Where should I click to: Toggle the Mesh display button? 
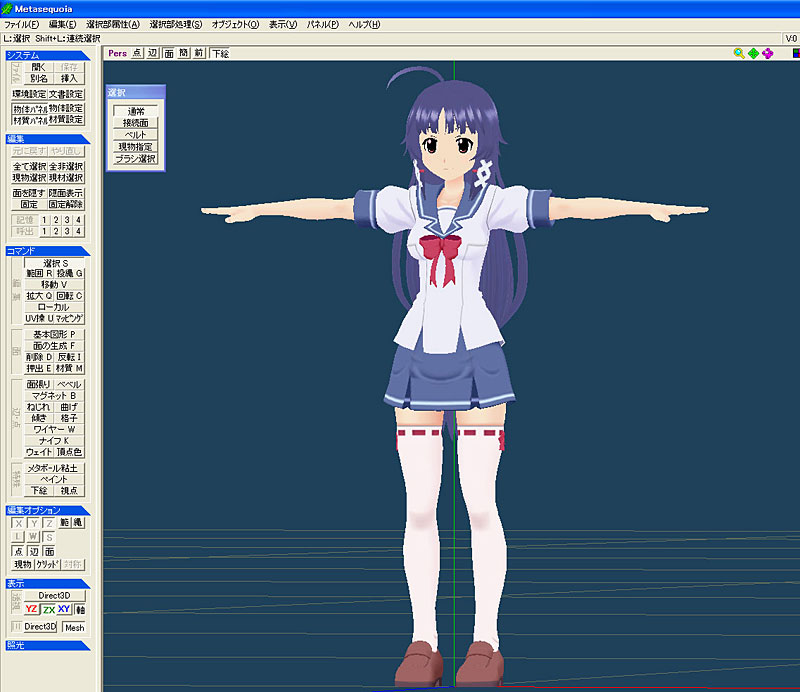(74, 627)
